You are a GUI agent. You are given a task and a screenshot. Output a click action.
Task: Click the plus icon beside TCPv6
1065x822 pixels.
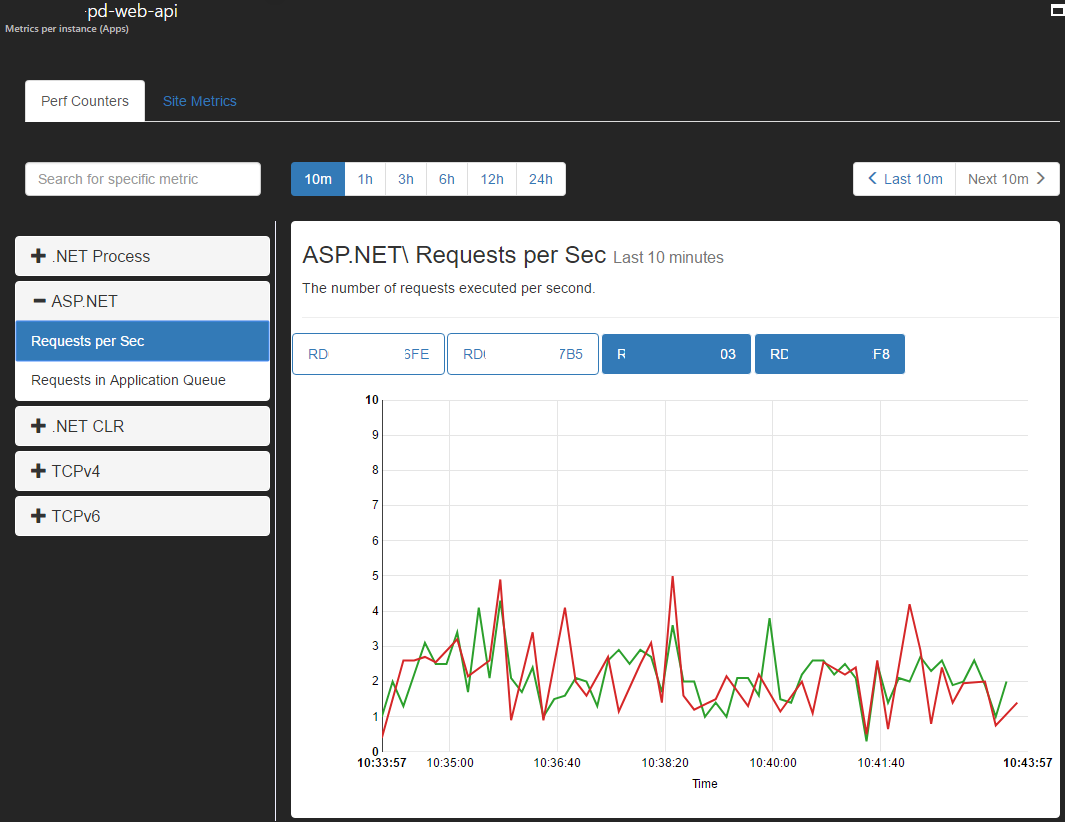tap(39, 516)
